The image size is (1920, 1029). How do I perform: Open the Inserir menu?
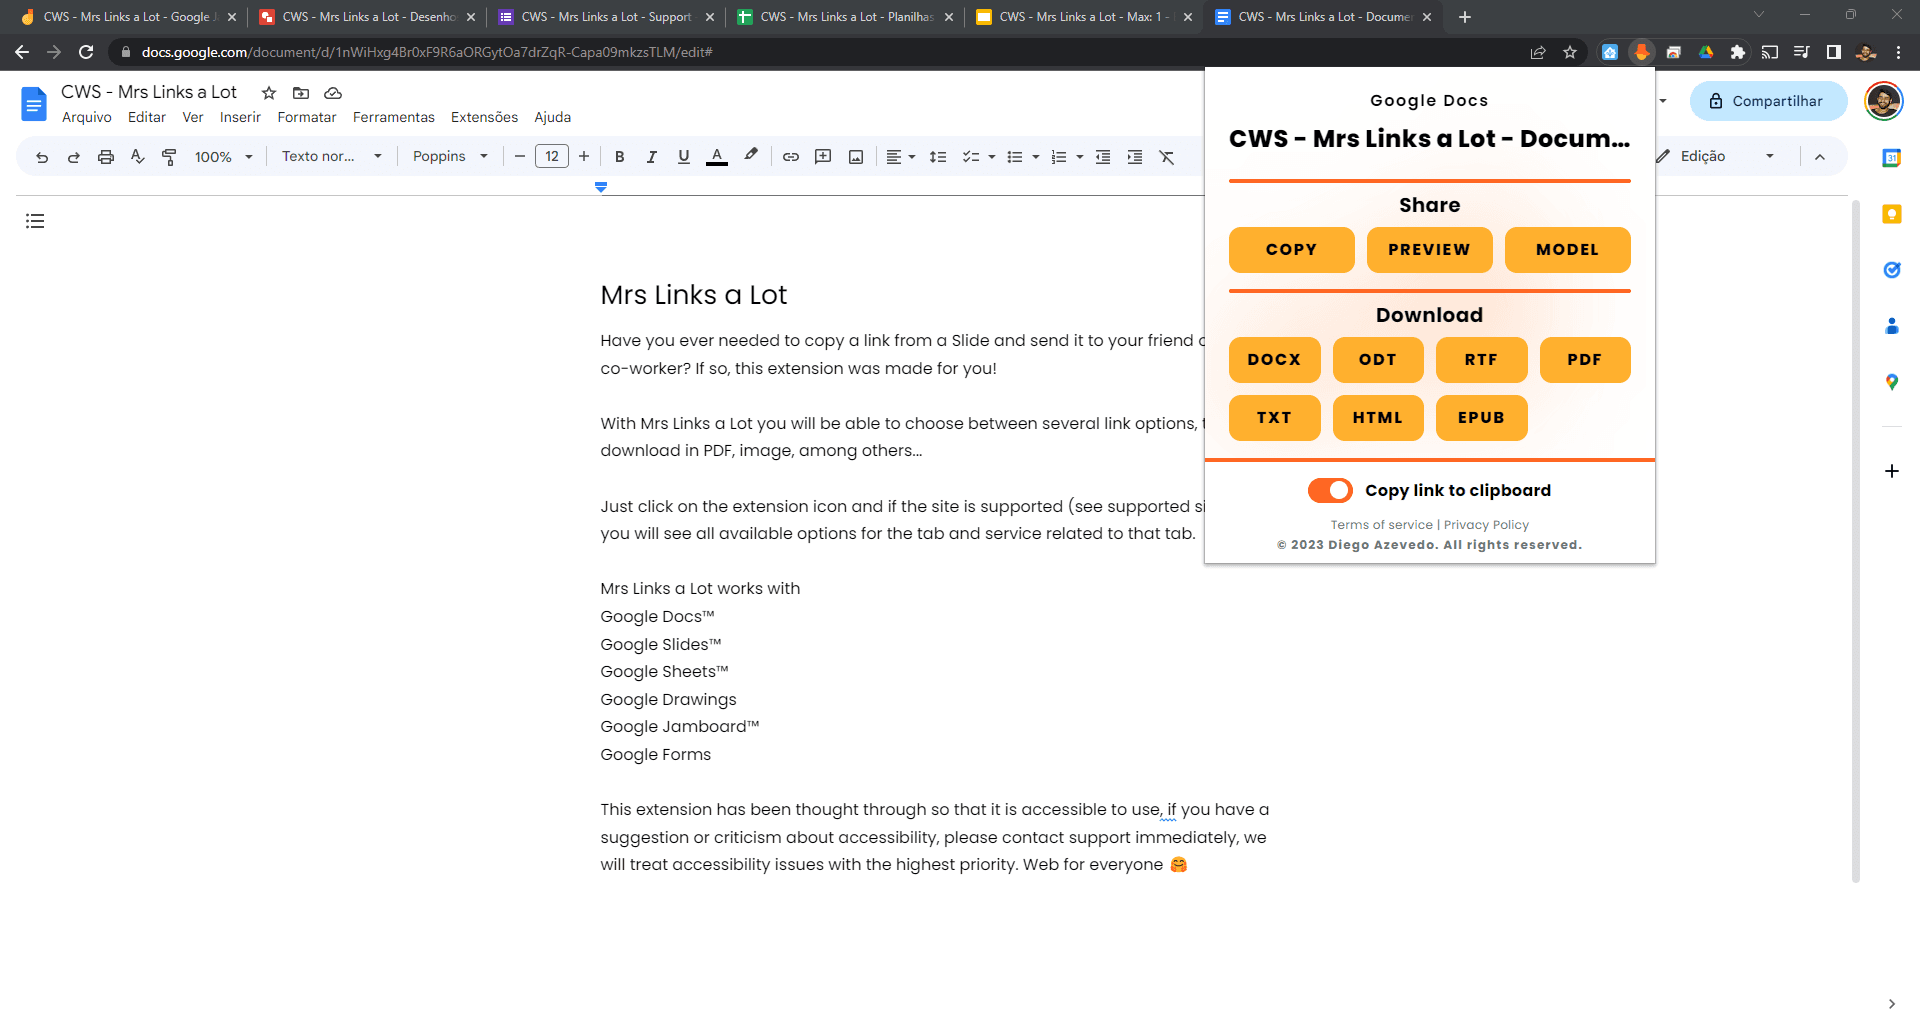click(240, 117)
